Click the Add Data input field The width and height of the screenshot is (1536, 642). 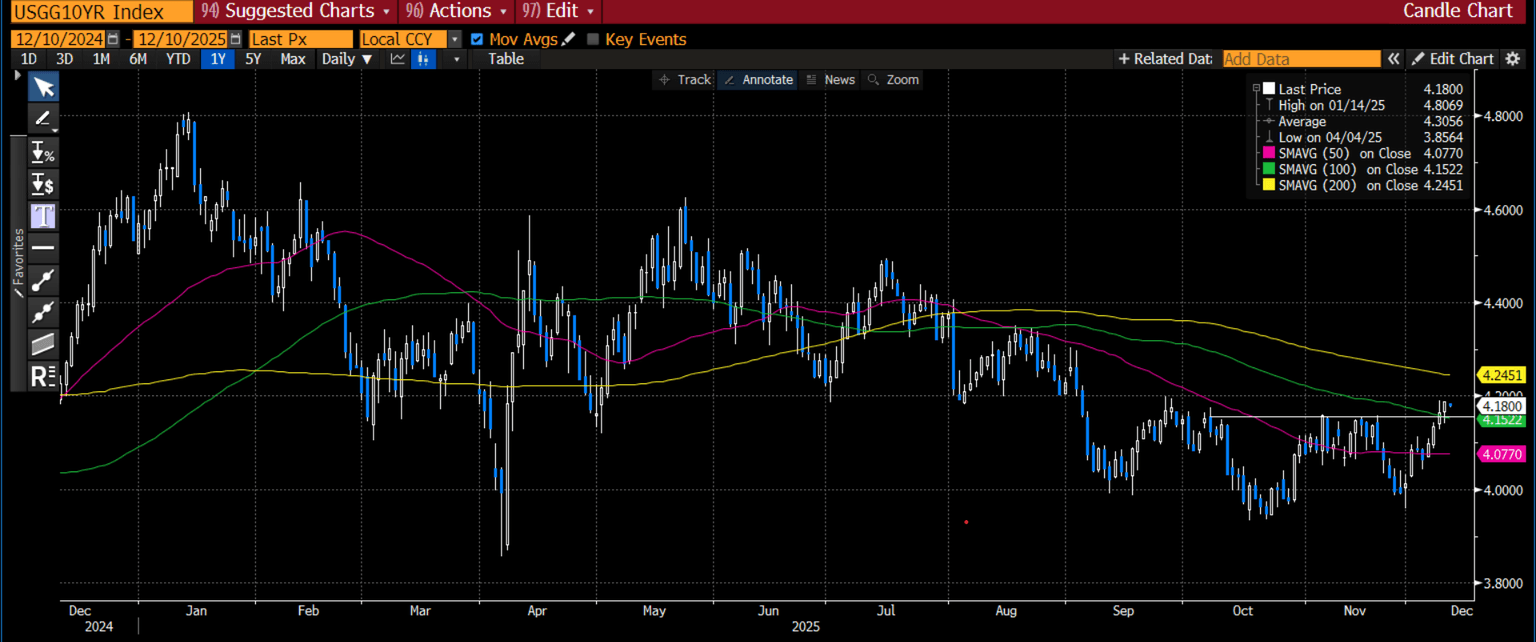click(1300, 59)
